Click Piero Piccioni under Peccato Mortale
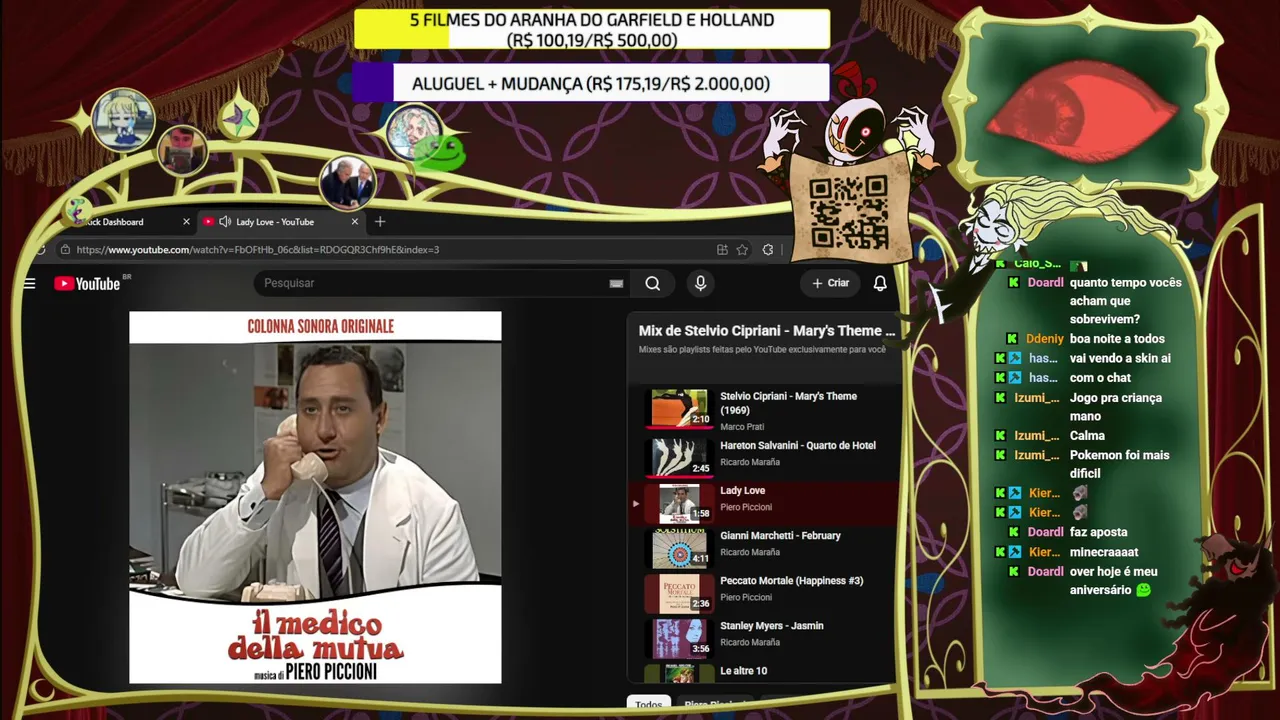Screen dimensions: 1280x720 746,597
